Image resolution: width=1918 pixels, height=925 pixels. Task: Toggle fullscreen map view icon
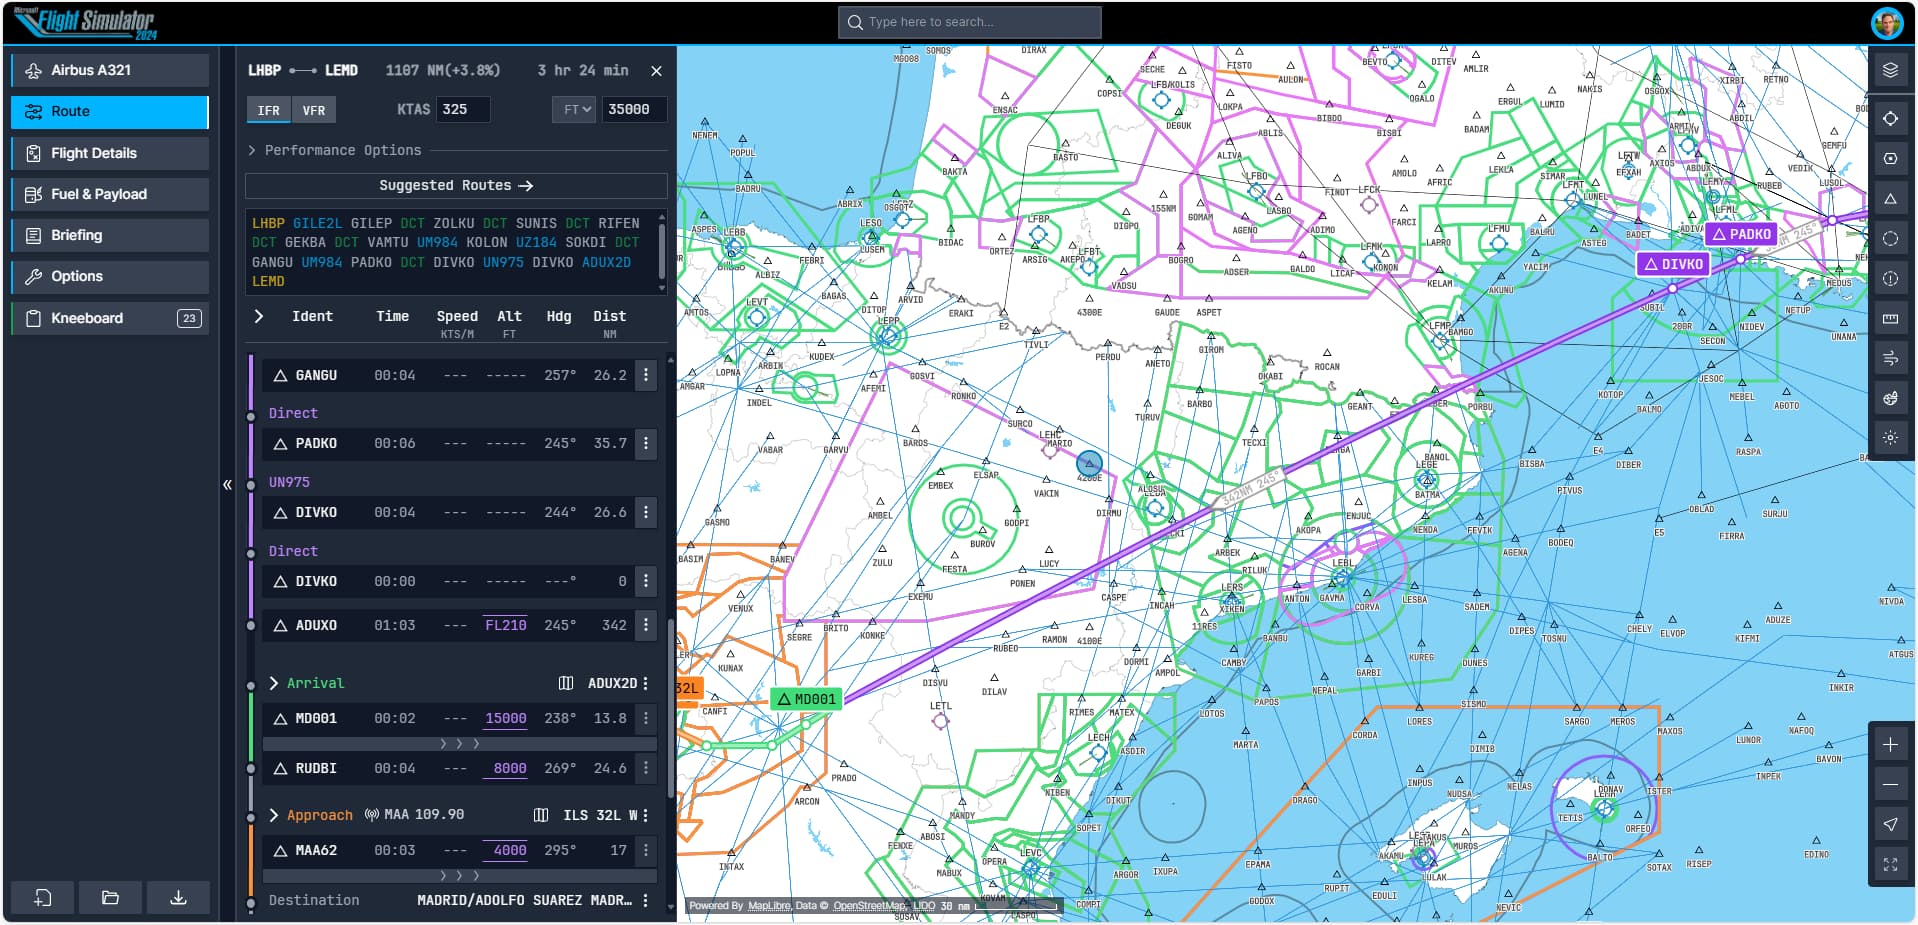tap(1889, 865)
